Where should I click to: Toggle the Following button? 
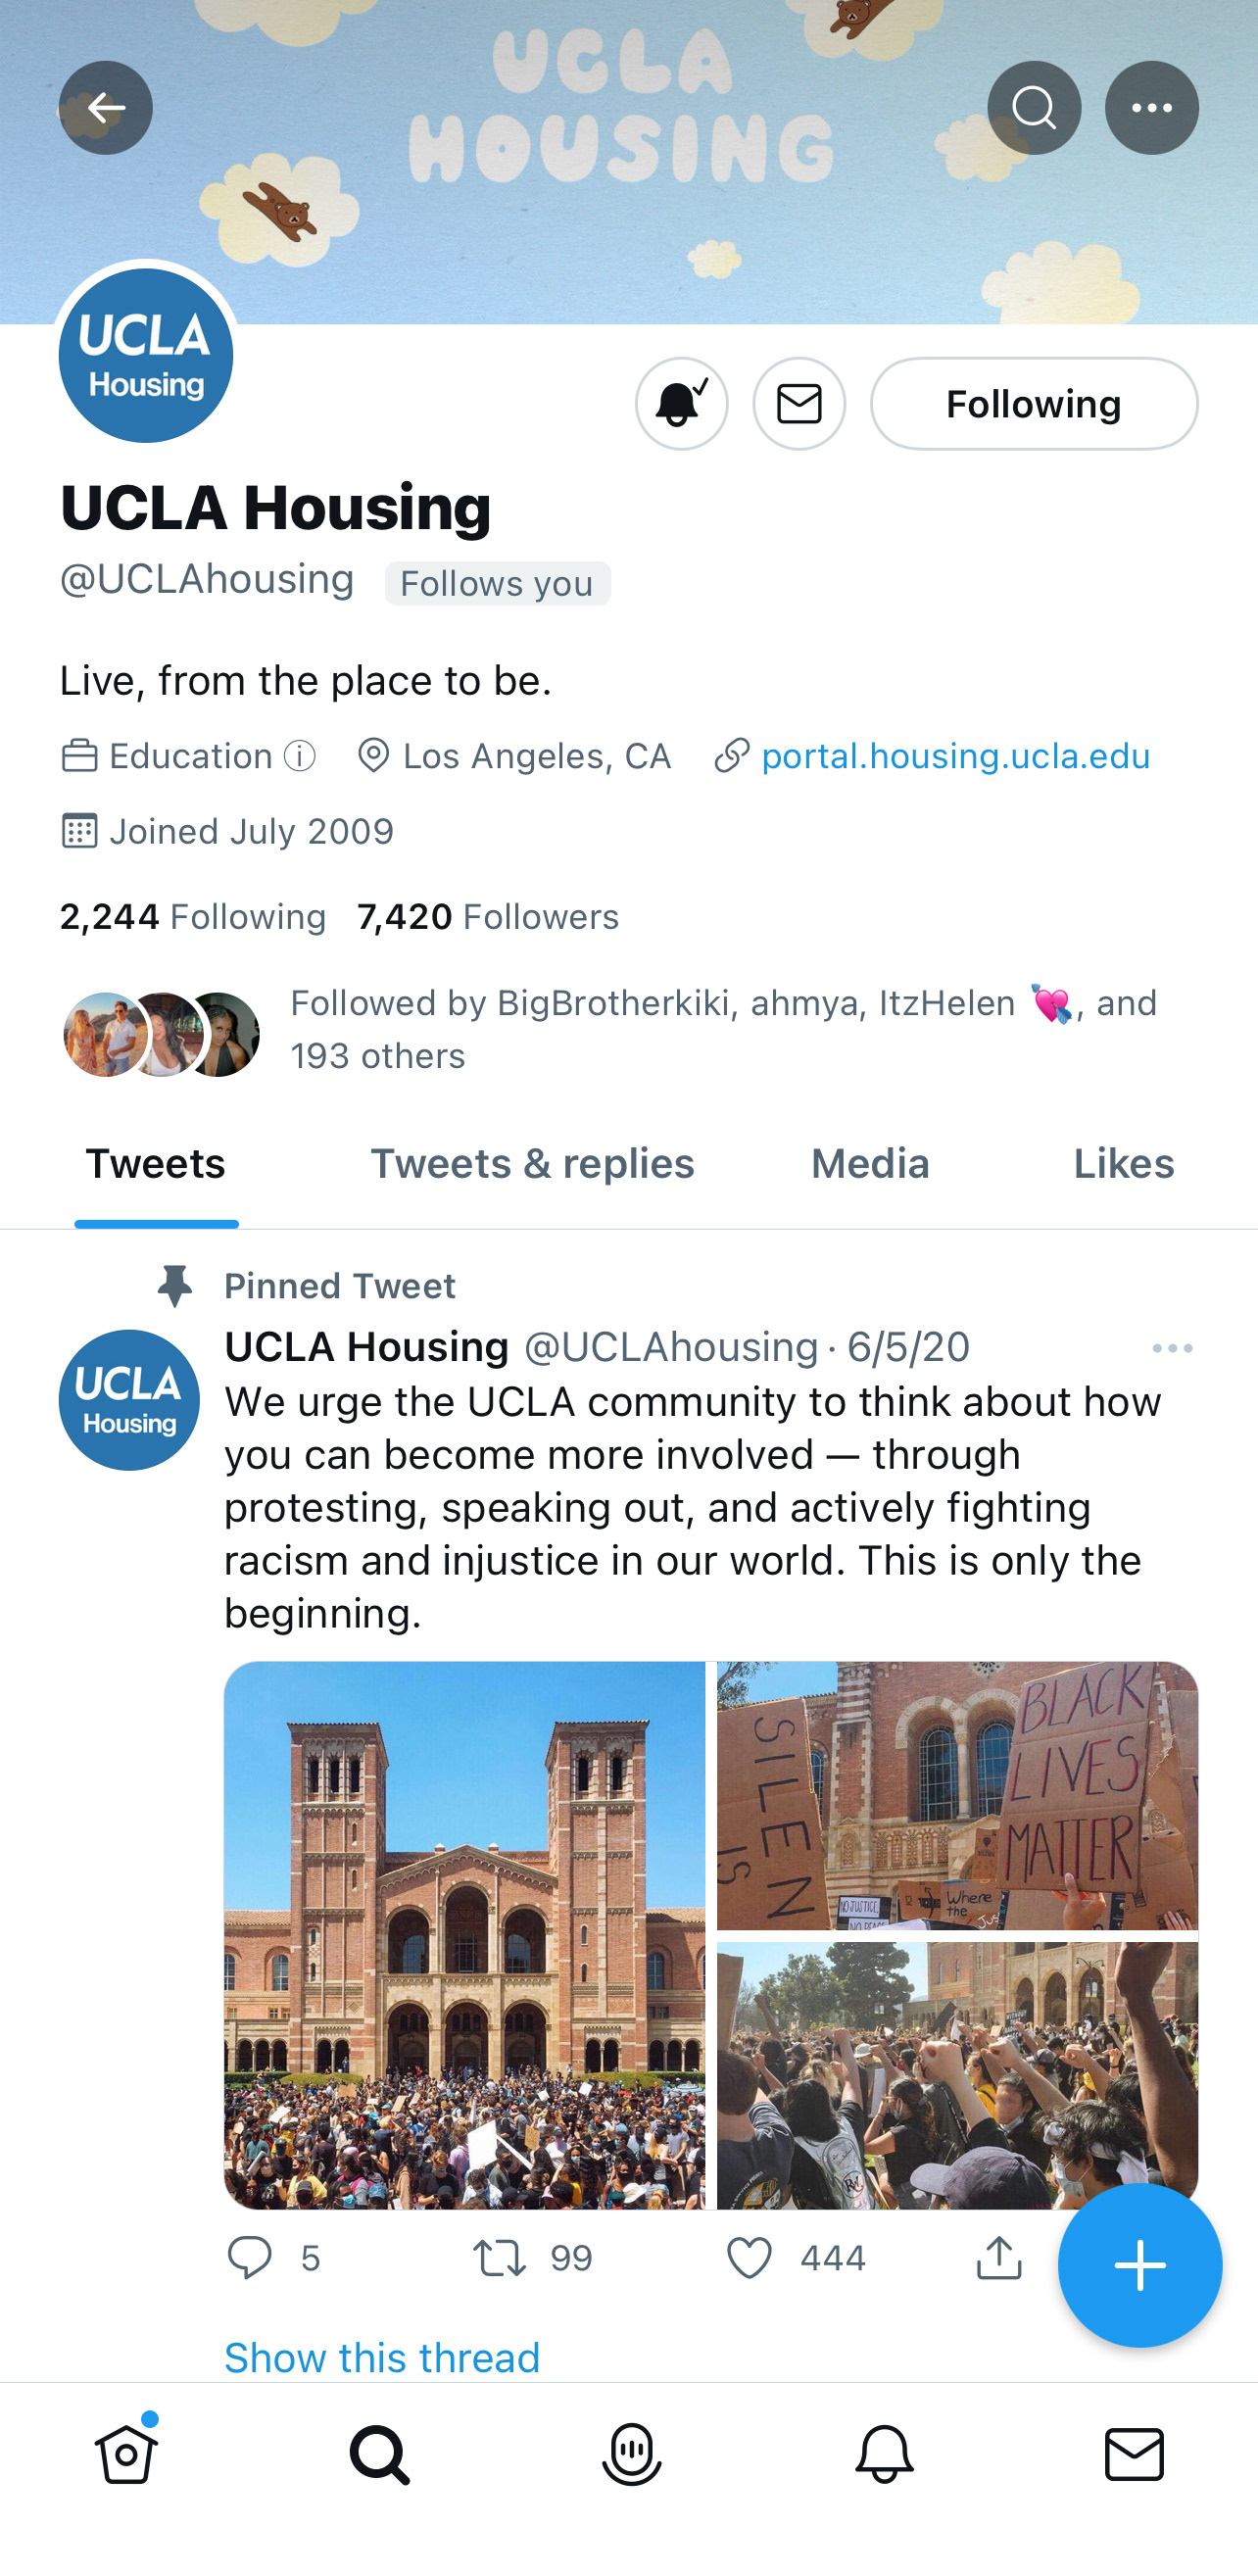[1034, 404]
